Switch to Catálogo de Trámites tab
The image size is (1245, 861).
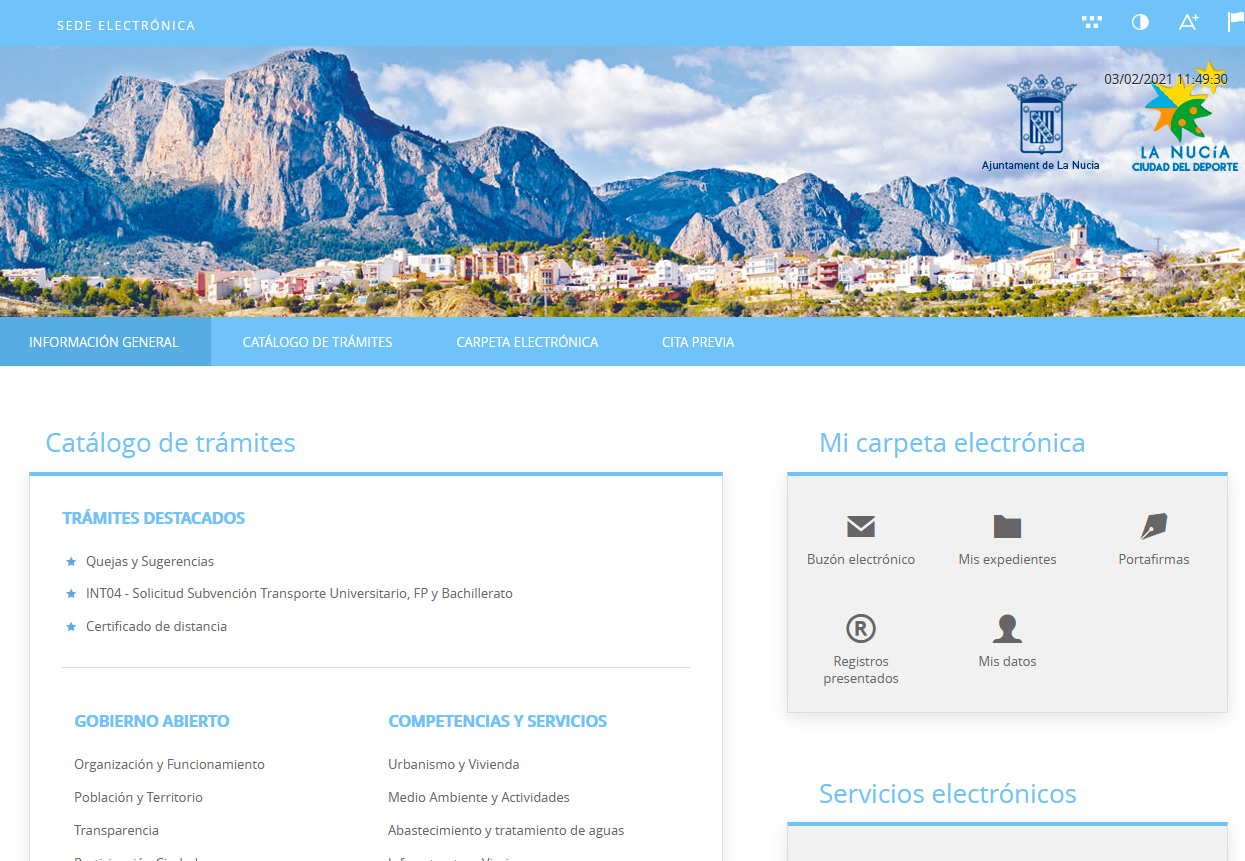(317, 342)
